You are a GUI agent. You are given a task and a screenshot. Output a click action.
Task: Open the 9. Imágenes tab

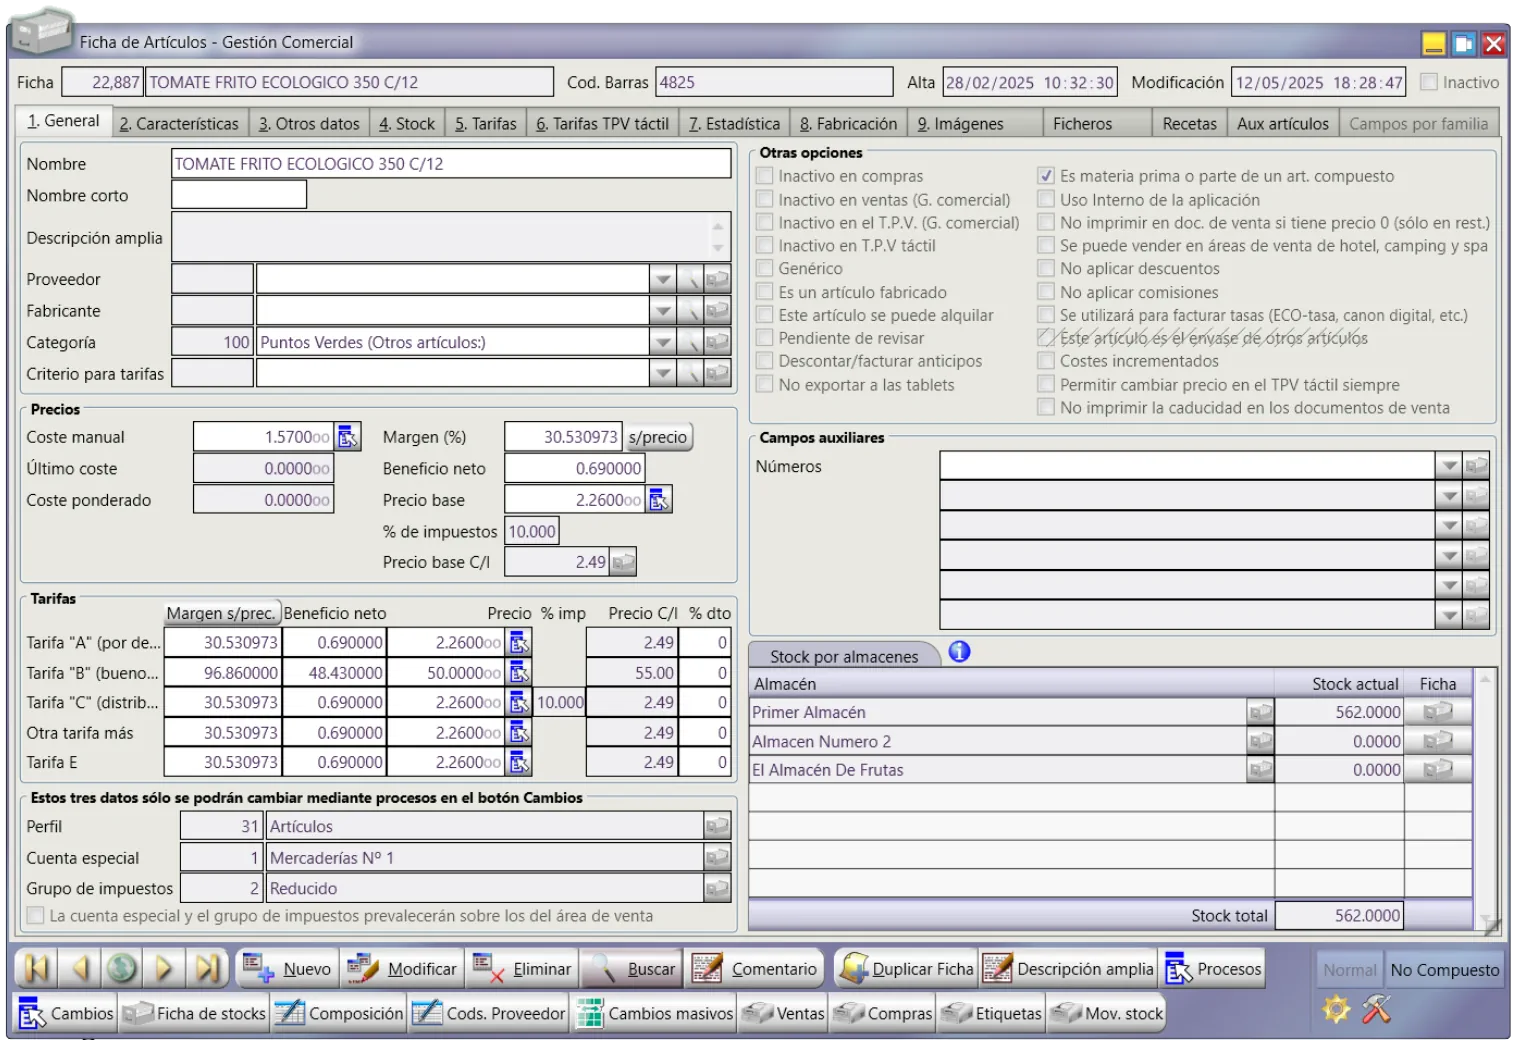[x=960, y=124]
